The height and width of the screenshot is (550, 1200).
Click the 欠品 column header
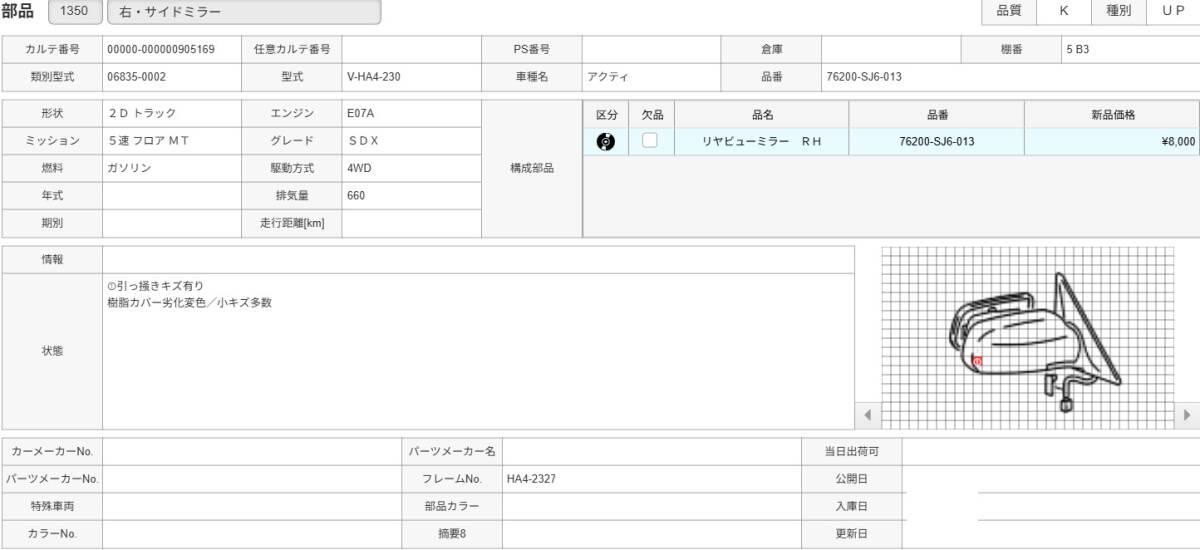click(x=652, y=115)
